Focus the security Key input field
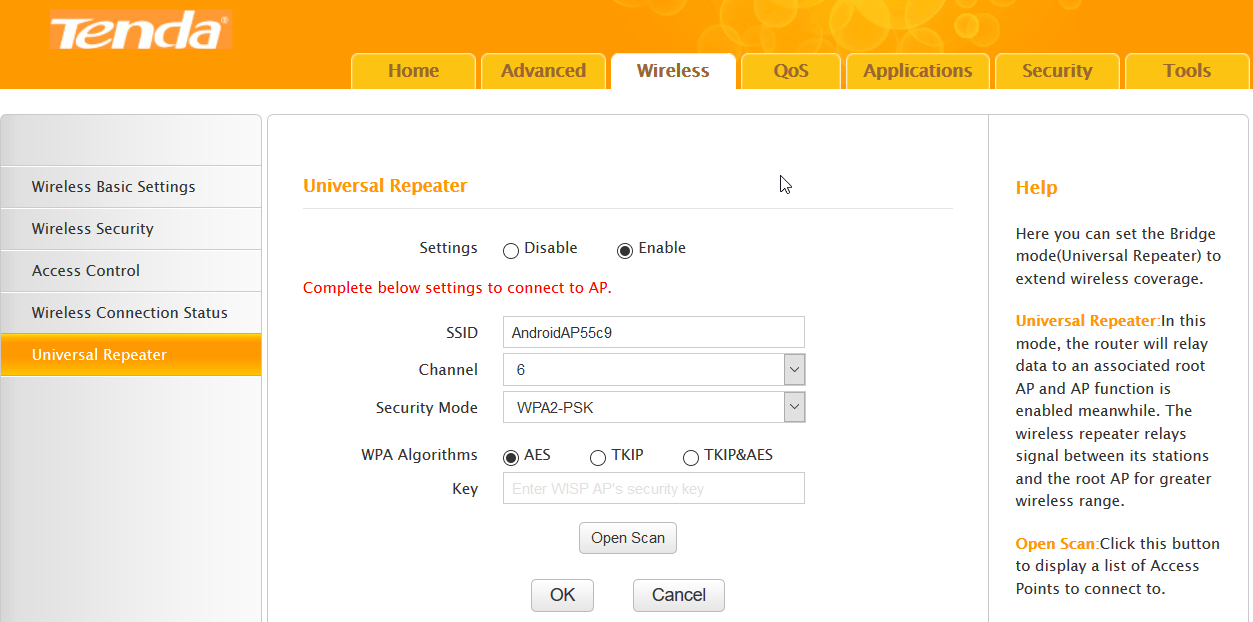The image size is (1253, 622). coord(653,489)
